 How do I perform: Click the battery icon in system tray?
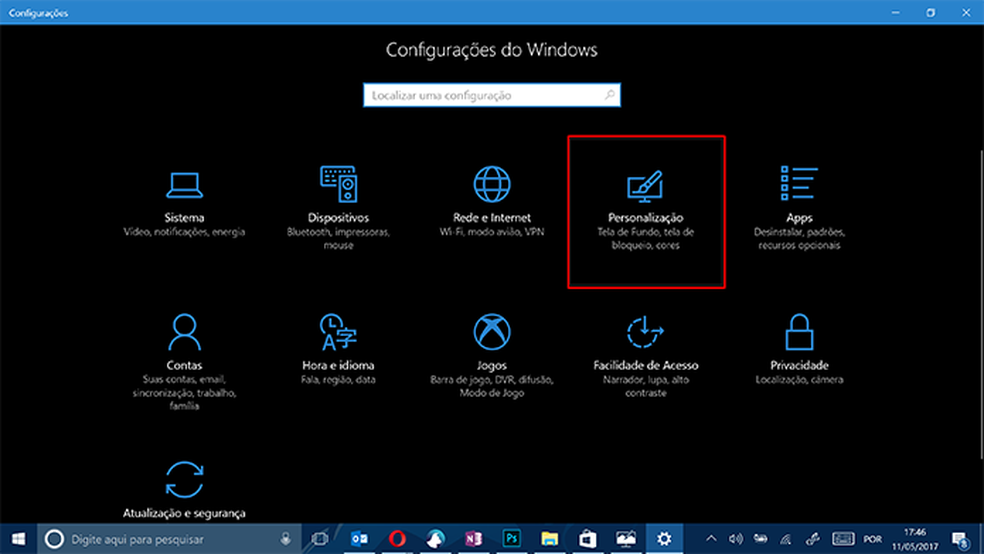tap(761, 539)
